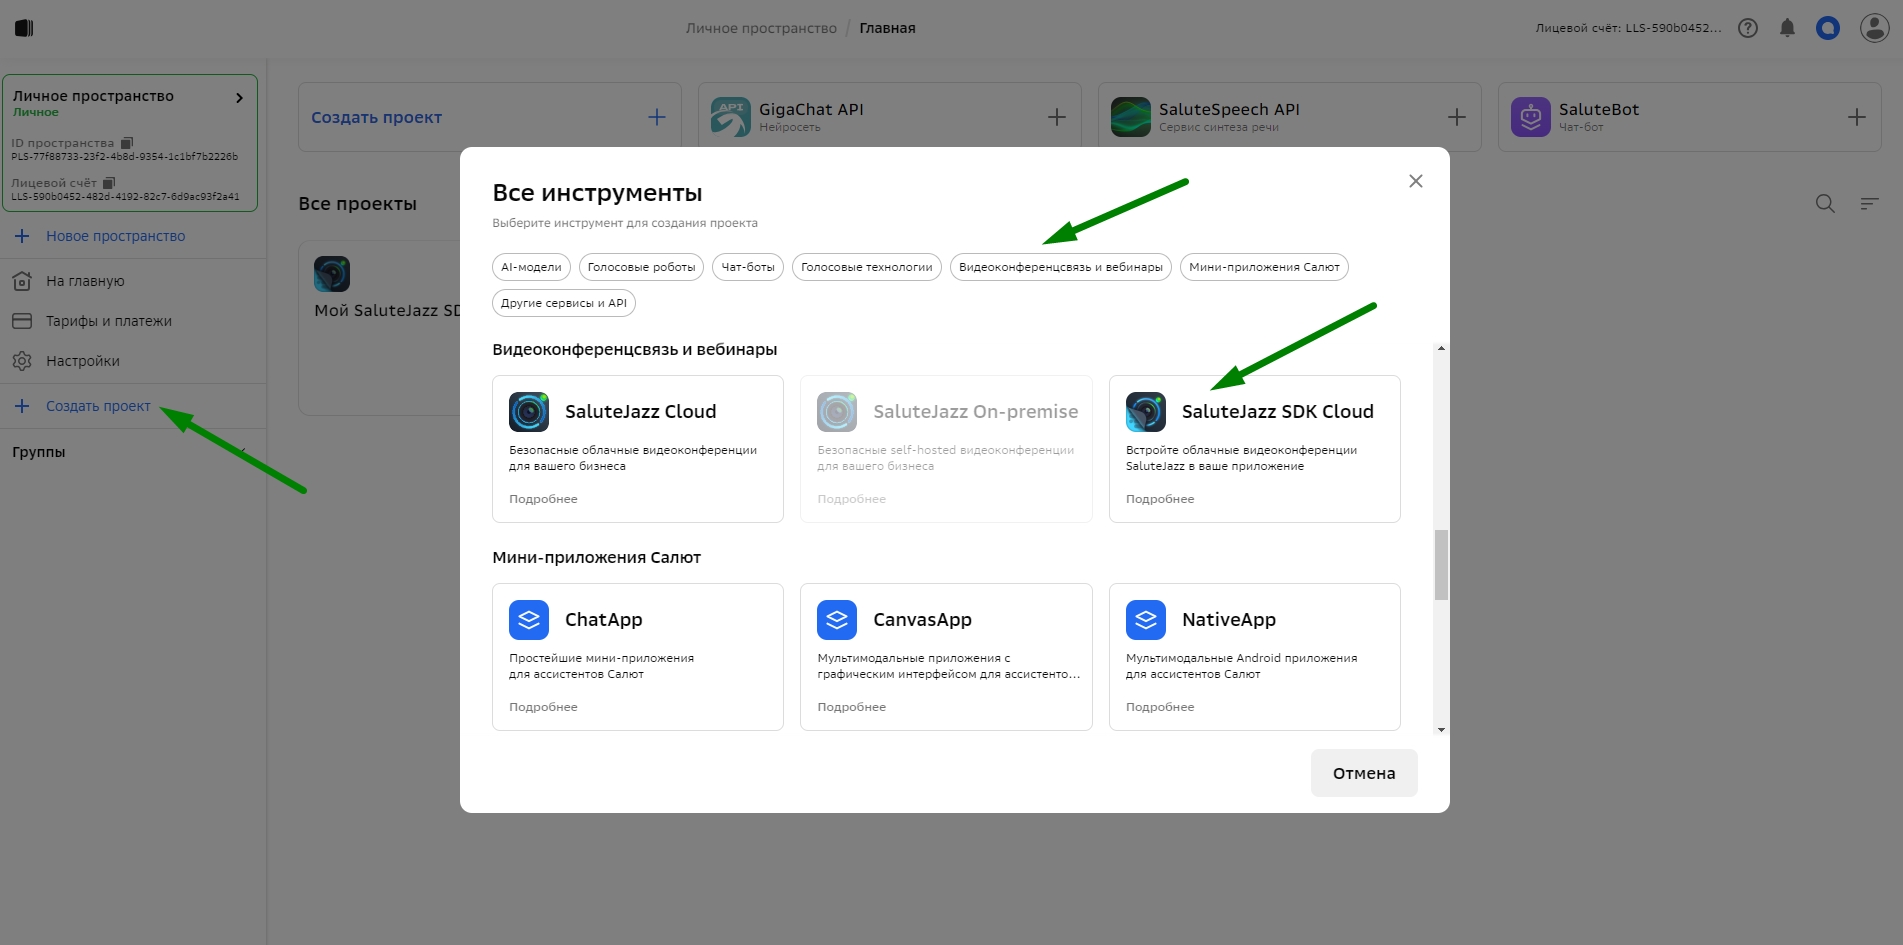Open Подробнее under ChatApp
Screen dimensions: 1903x945
tap(543, 707)
